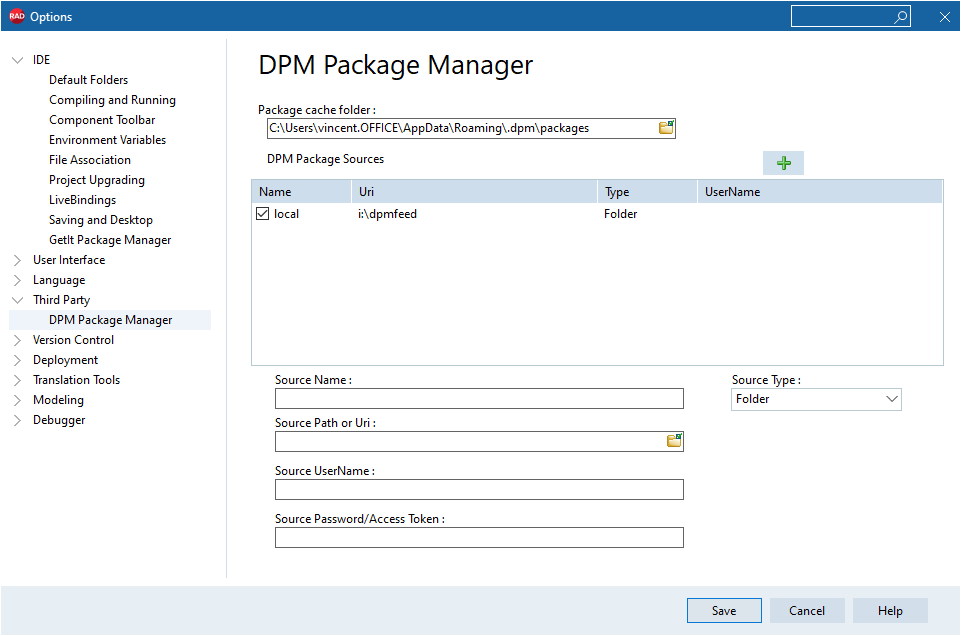Open Saving and Desktop settings
Screen dimensions: 961x636
pos(101,220)
